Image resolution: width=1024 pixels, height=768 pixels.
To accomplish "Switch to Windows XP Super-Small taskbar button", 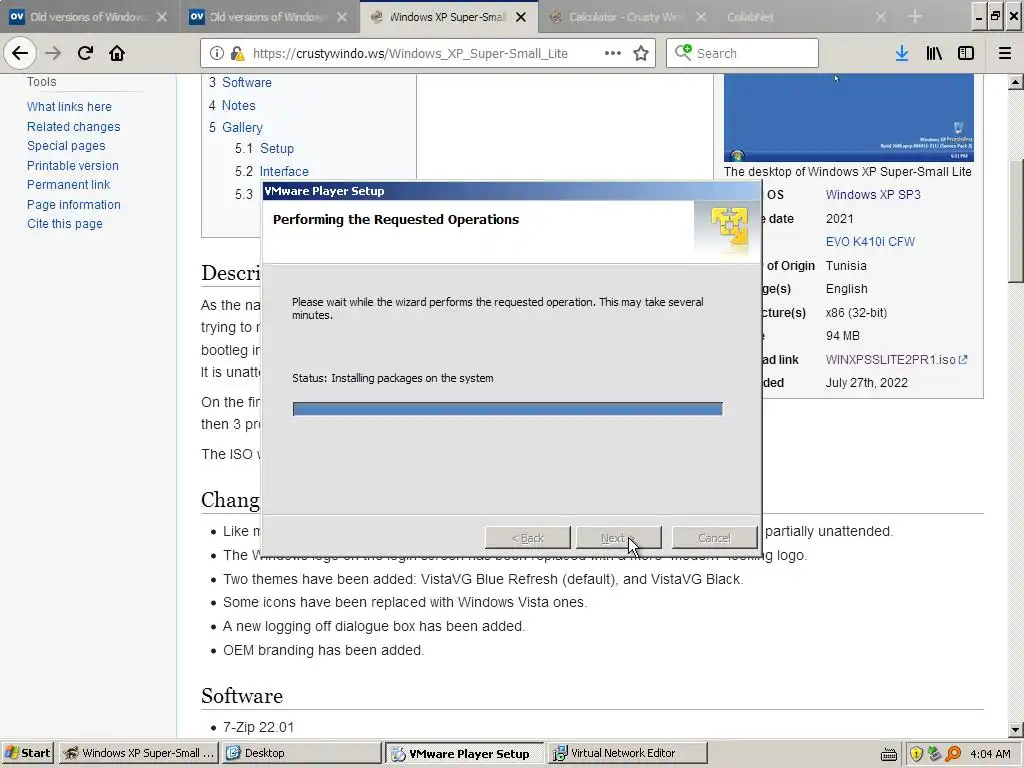I will (140, 753).
